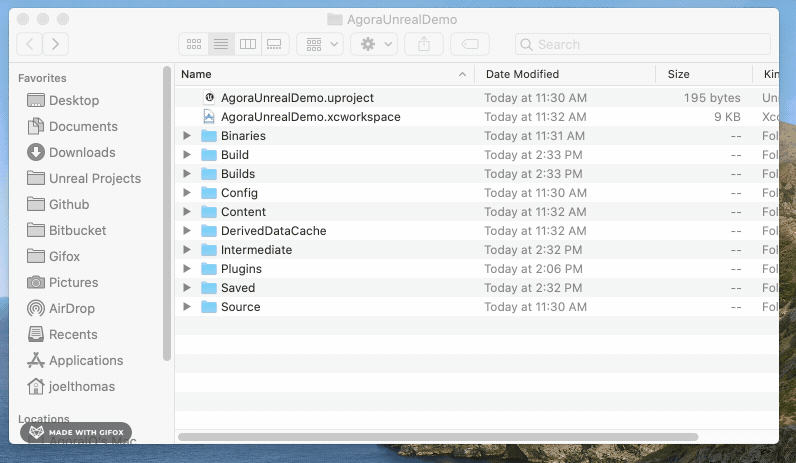796x463 pixels.
Task: Open Downloads in the sidebar
Action: [71, 152]
